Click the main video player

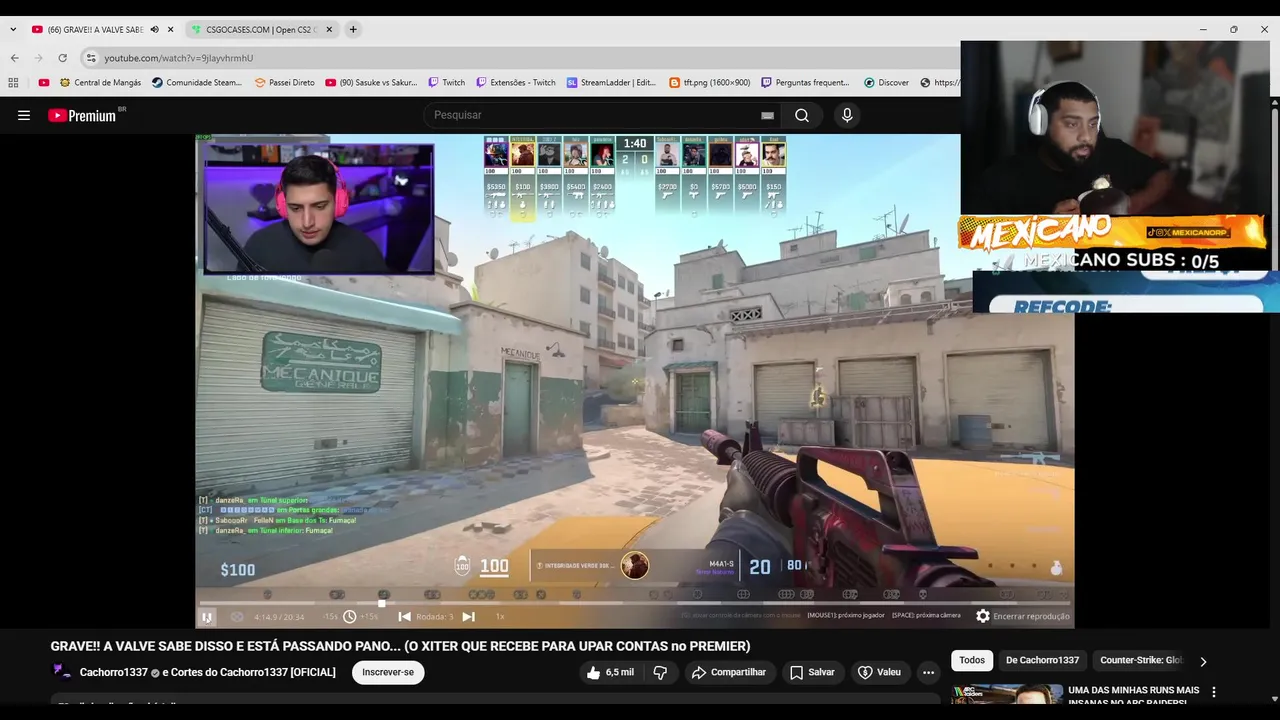[635, 380]
